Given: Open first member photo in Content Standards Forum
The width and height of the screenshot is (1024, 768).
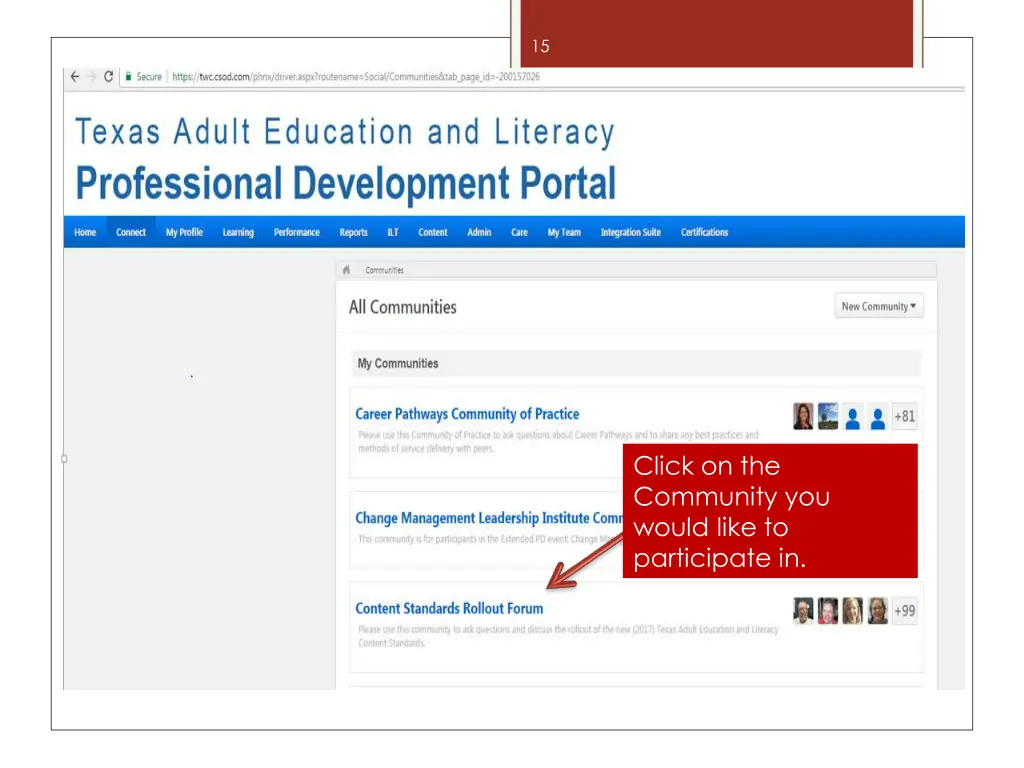Looking at the screenshot, I should click(803, 611).
